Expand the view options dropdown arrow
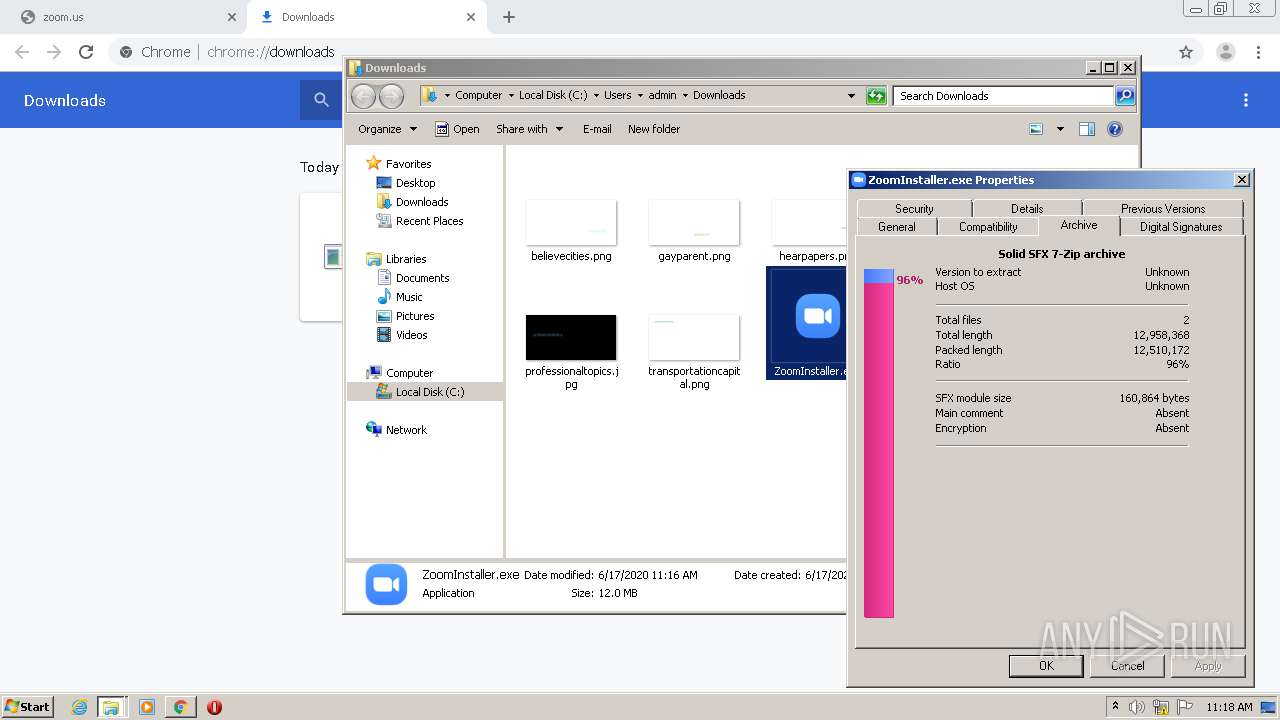Image resolution: width=1280 pixels, height=720 pixels. pyautogui.click(x=1060, y=129)
